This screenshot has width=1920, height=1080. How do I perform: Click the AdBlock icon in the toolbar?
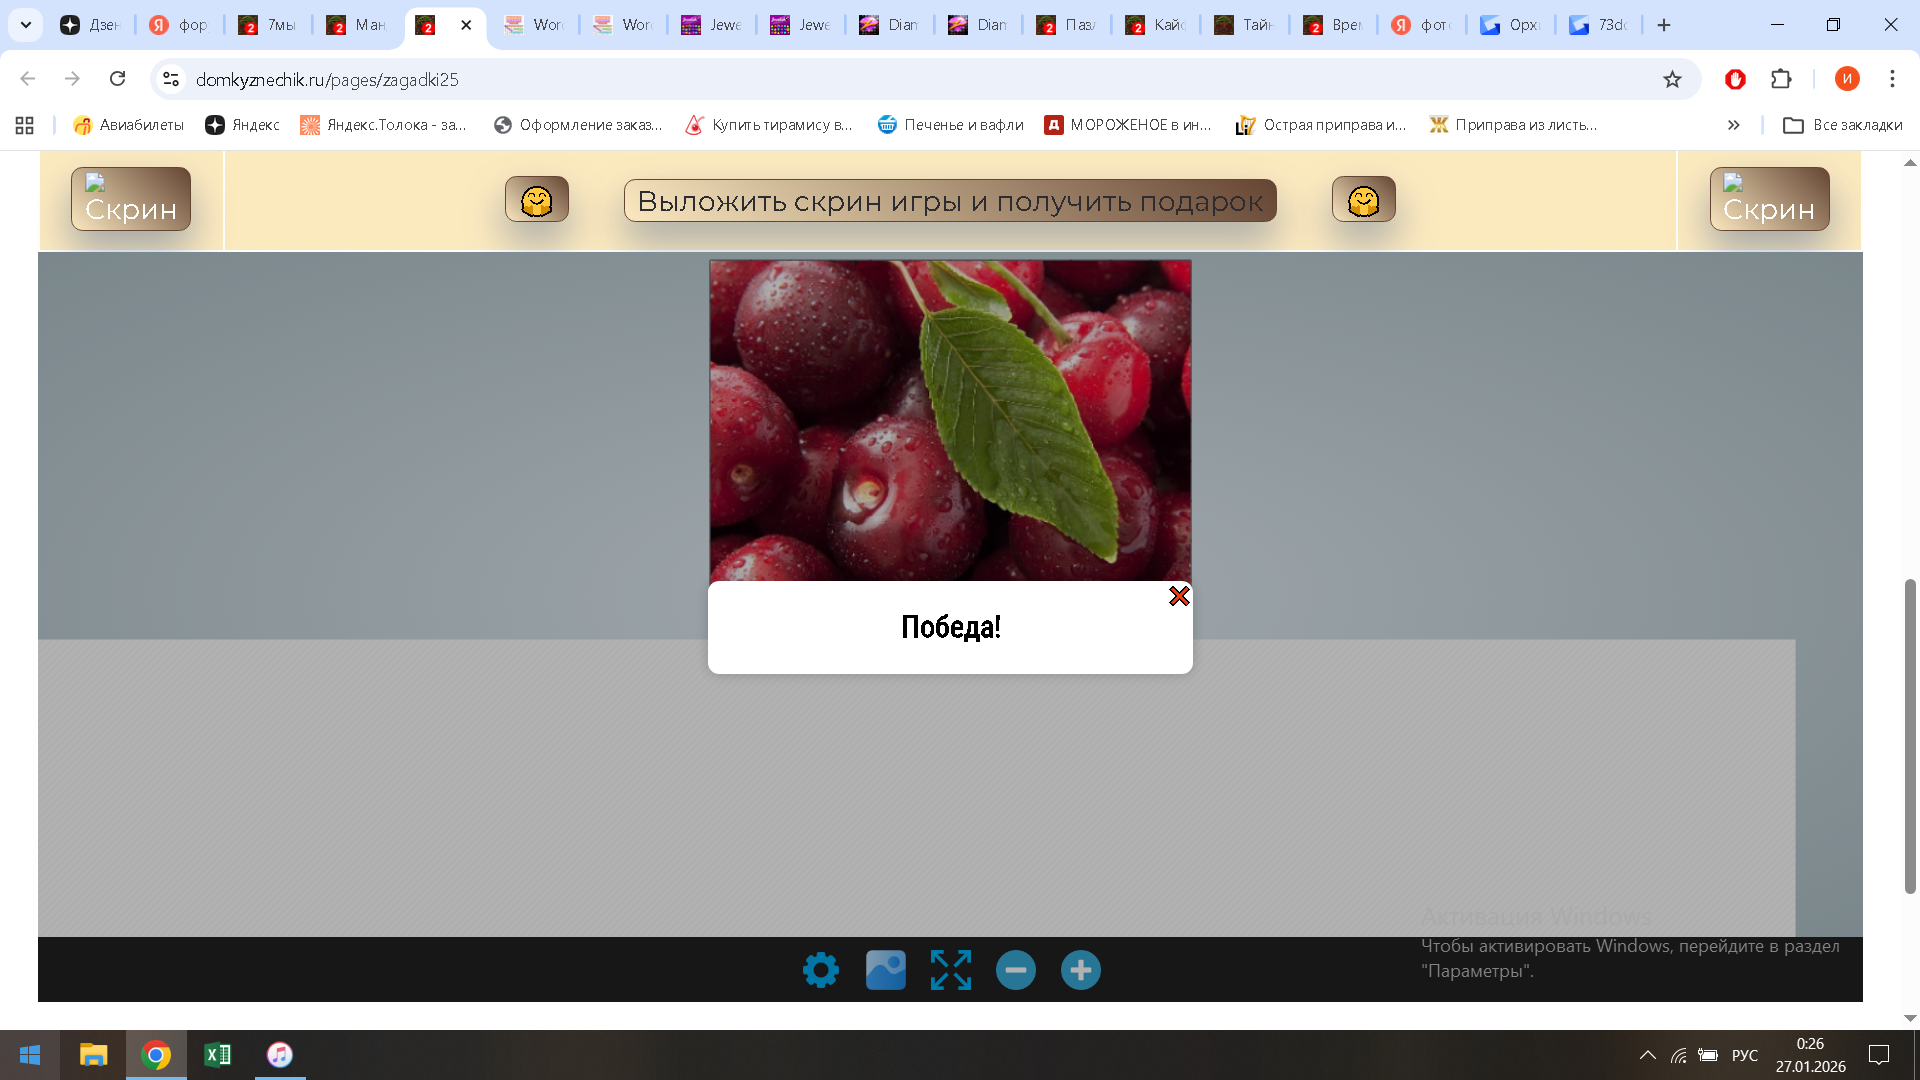[1735, 79]
